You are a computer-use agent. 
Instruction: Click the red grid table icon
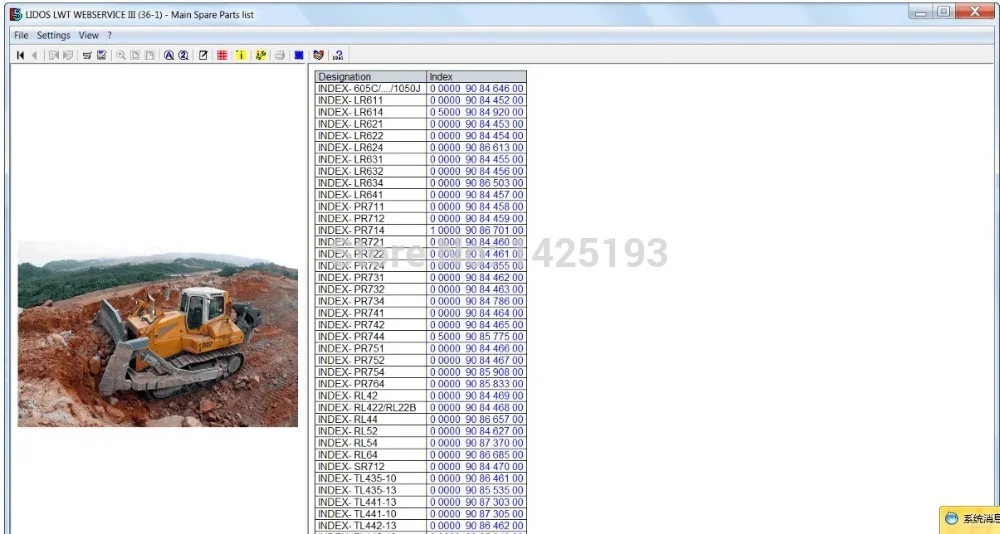pyautogui.click(x=222, y=56)
